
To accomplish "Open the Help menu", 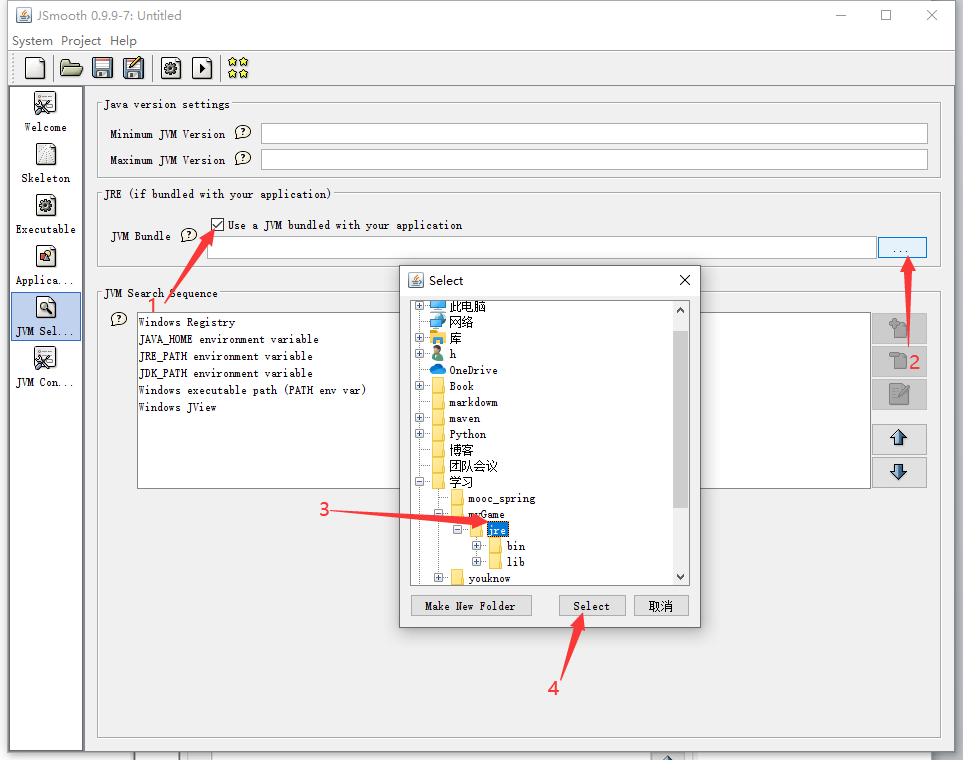I will tap(123, 41).
